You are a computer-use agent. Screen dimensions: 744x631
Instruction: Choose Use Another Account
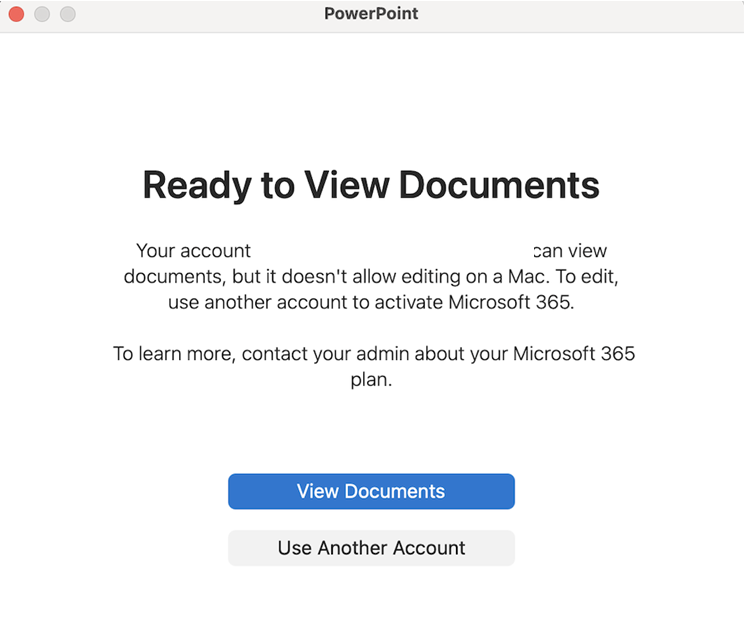point(371,548)
